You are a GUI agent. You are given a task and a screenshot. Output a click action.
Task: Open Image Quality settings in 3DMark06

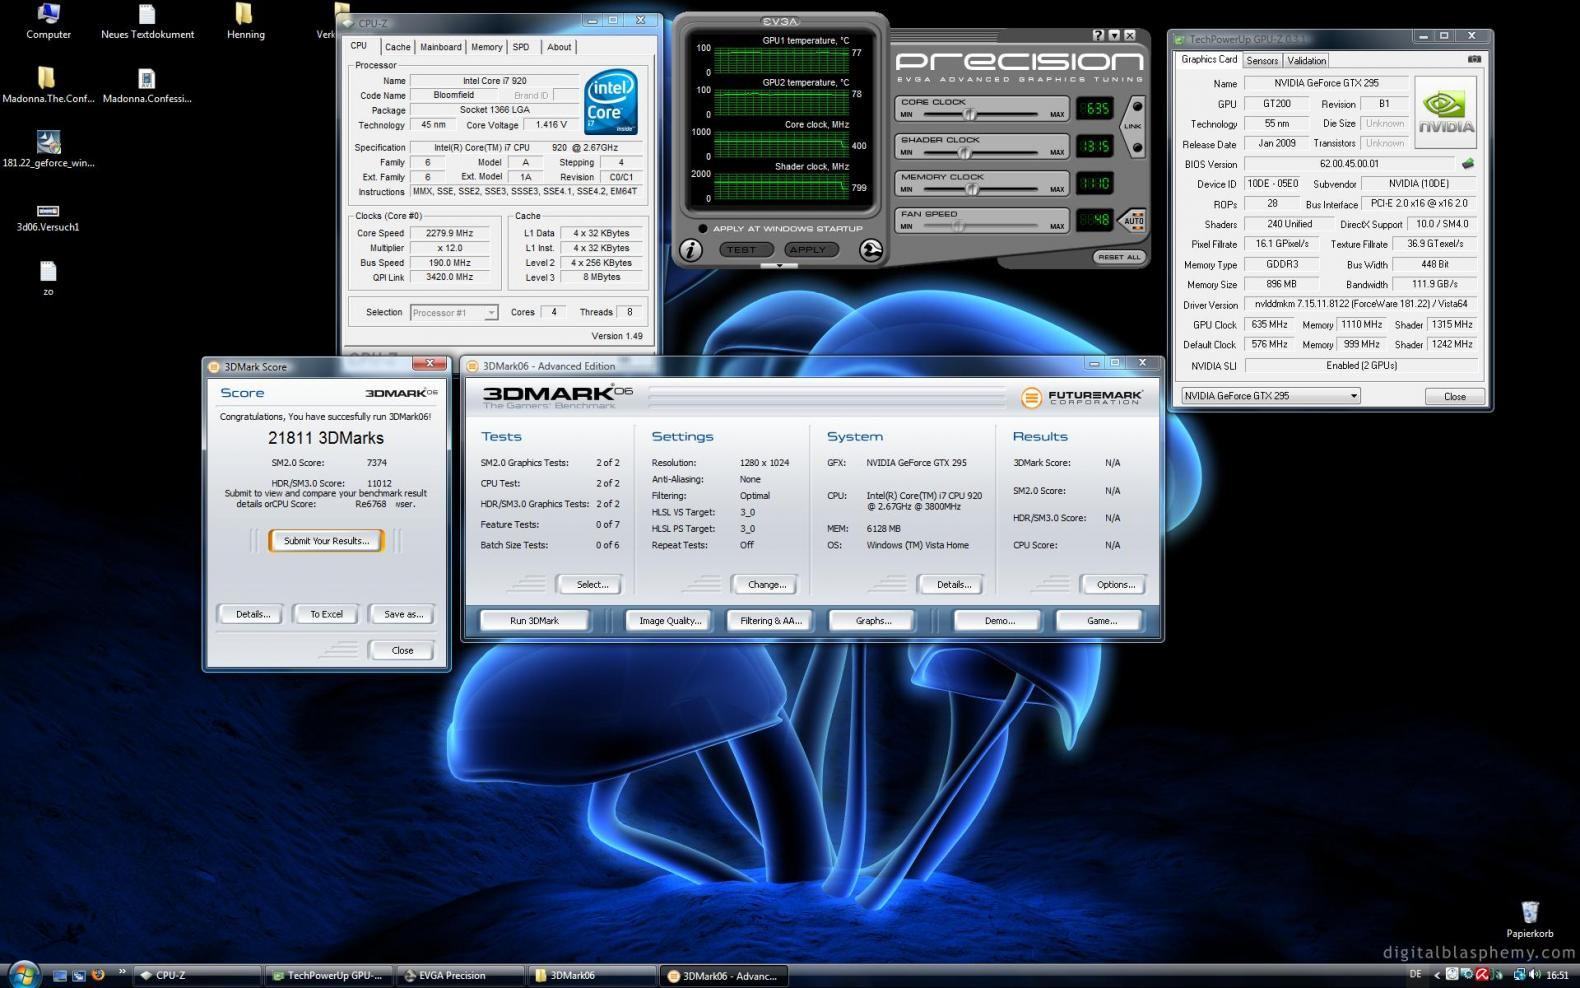(x=670, y=621)
